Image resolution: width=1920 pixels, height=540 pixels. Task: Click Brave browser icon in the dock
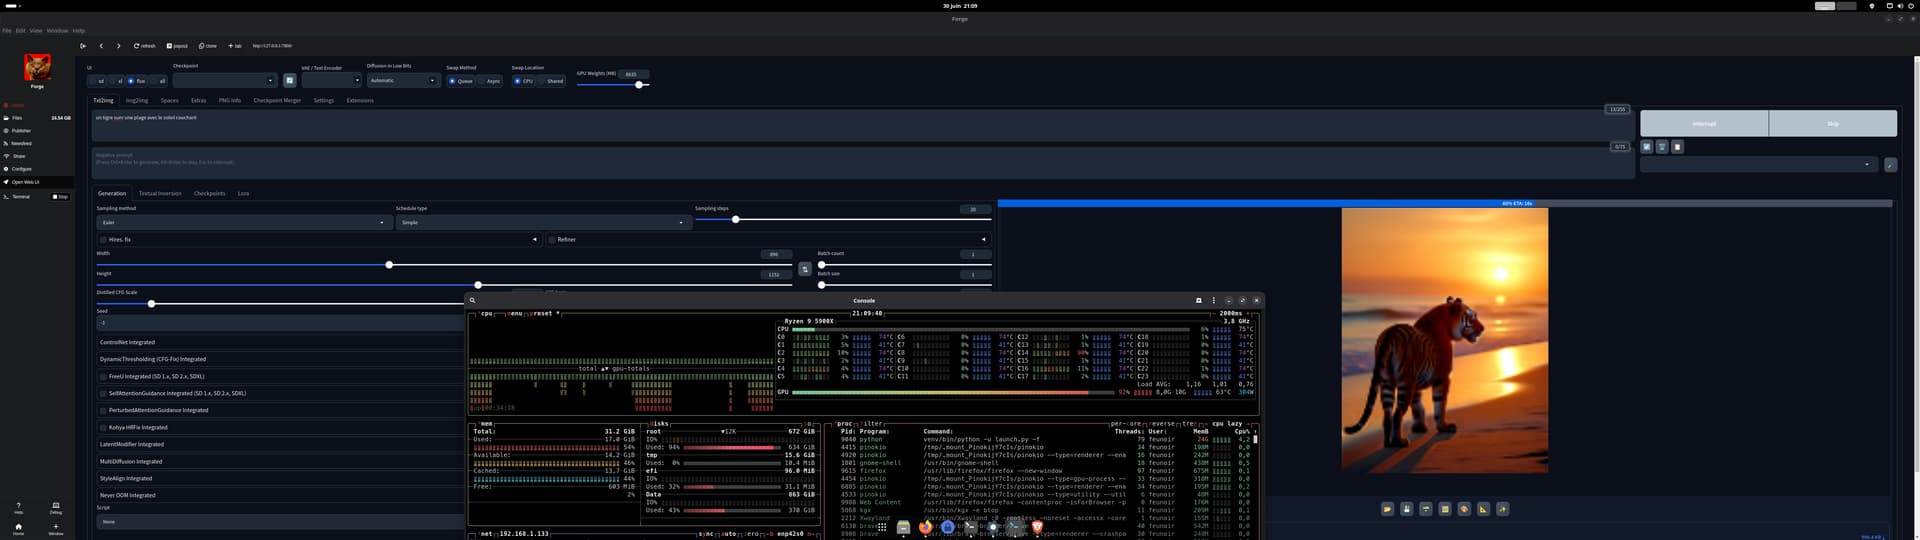(1037, 527)
